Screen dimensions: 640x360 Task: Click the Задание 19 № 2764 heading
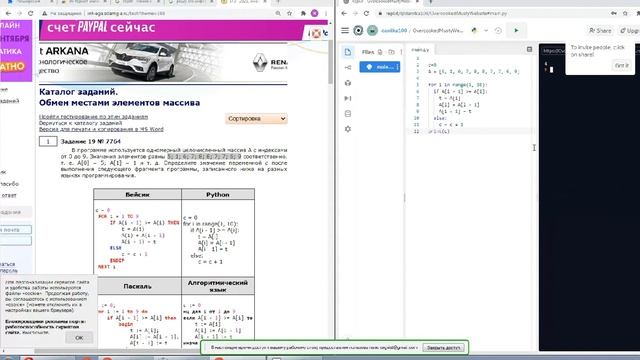(91, 142)
